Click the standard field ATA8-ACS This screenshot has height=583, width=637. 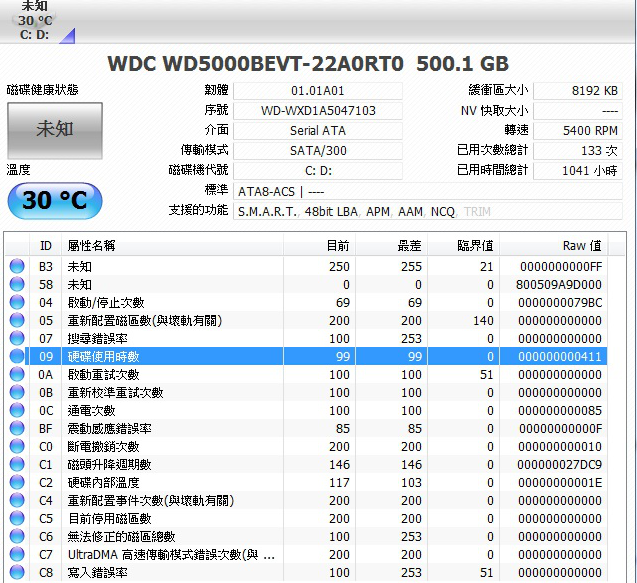pyautogui.click(x=428, y=191)
